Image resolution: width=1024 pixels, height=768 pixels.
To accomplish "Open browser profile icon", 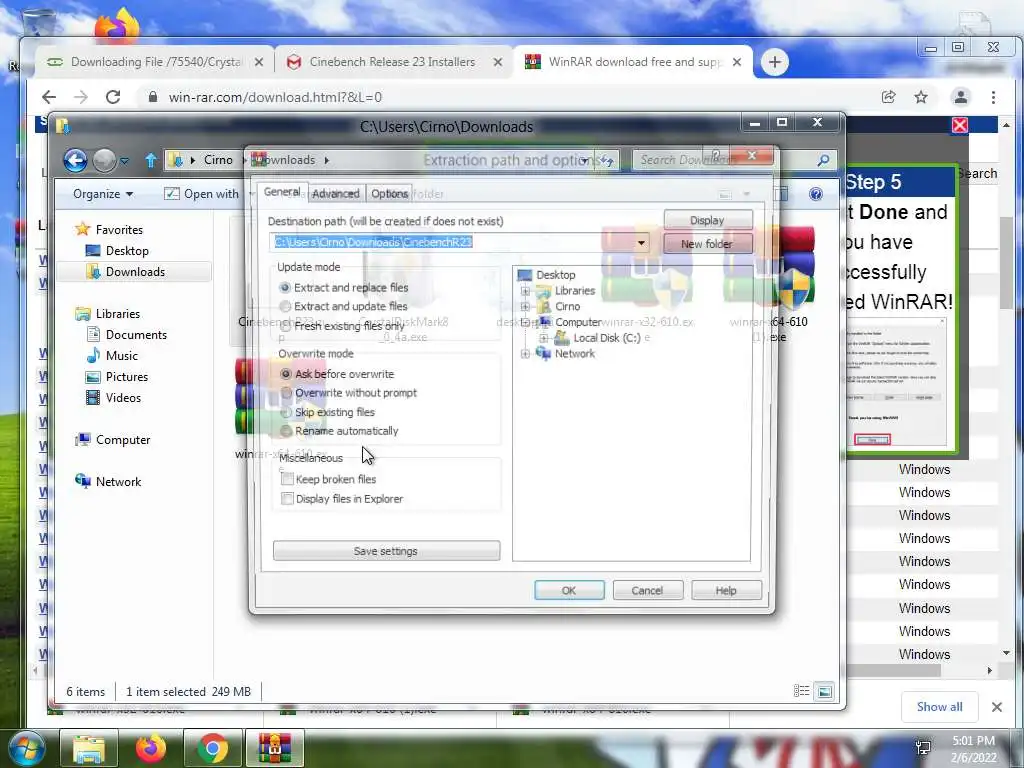I will point(961,97).
